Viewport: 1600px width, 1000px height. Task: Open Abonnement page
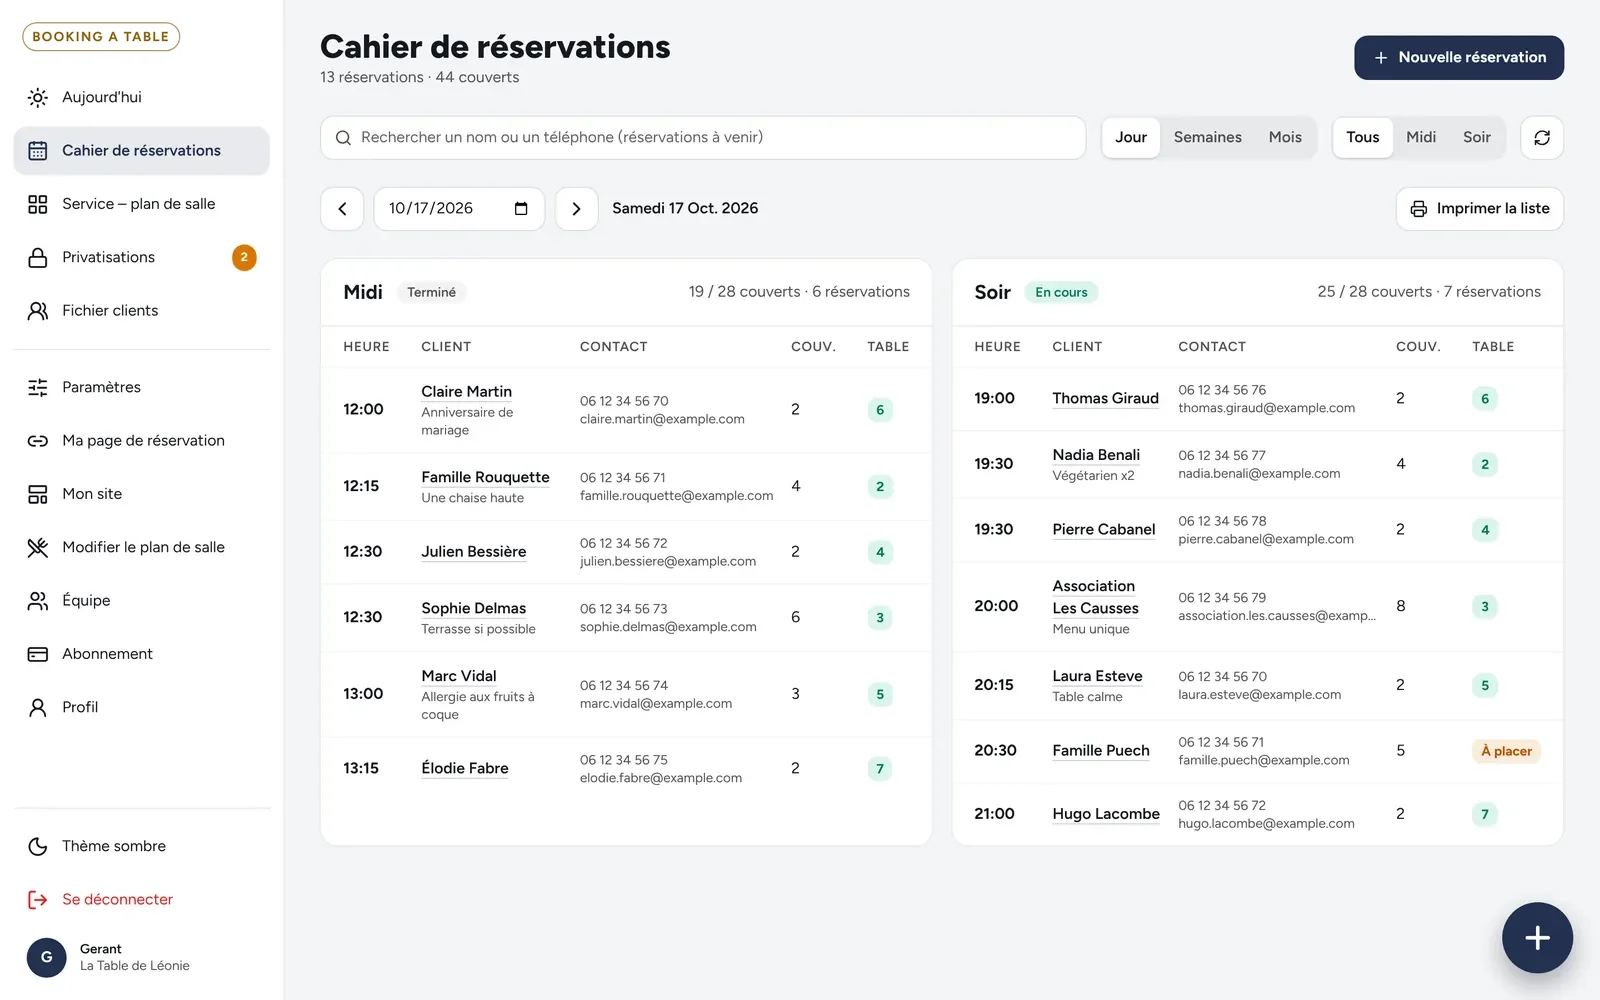click(142, 654)
